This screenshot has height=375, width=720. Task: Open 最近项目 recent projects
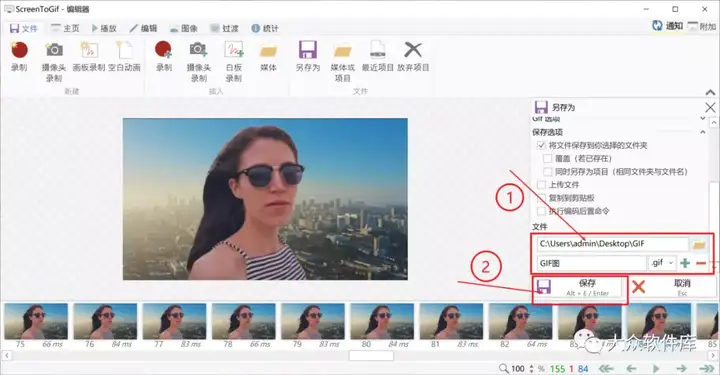coord(377,56)
